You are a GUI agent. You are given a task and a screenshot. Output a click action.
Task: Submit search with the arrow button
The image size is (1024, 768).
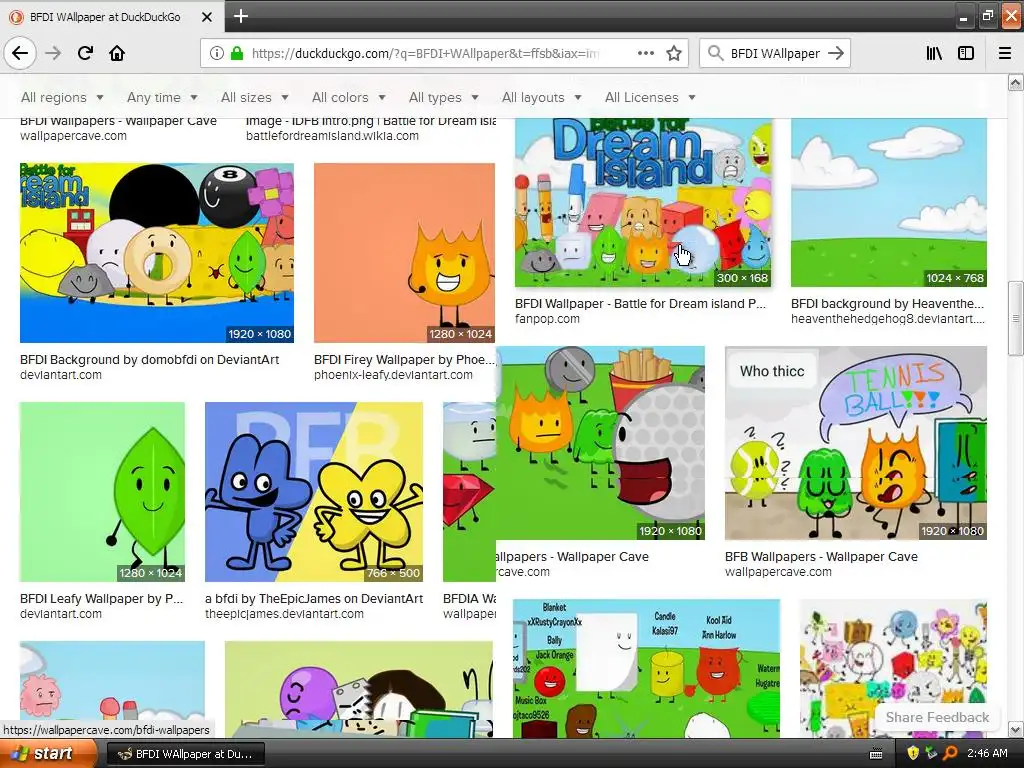(836, 53)
